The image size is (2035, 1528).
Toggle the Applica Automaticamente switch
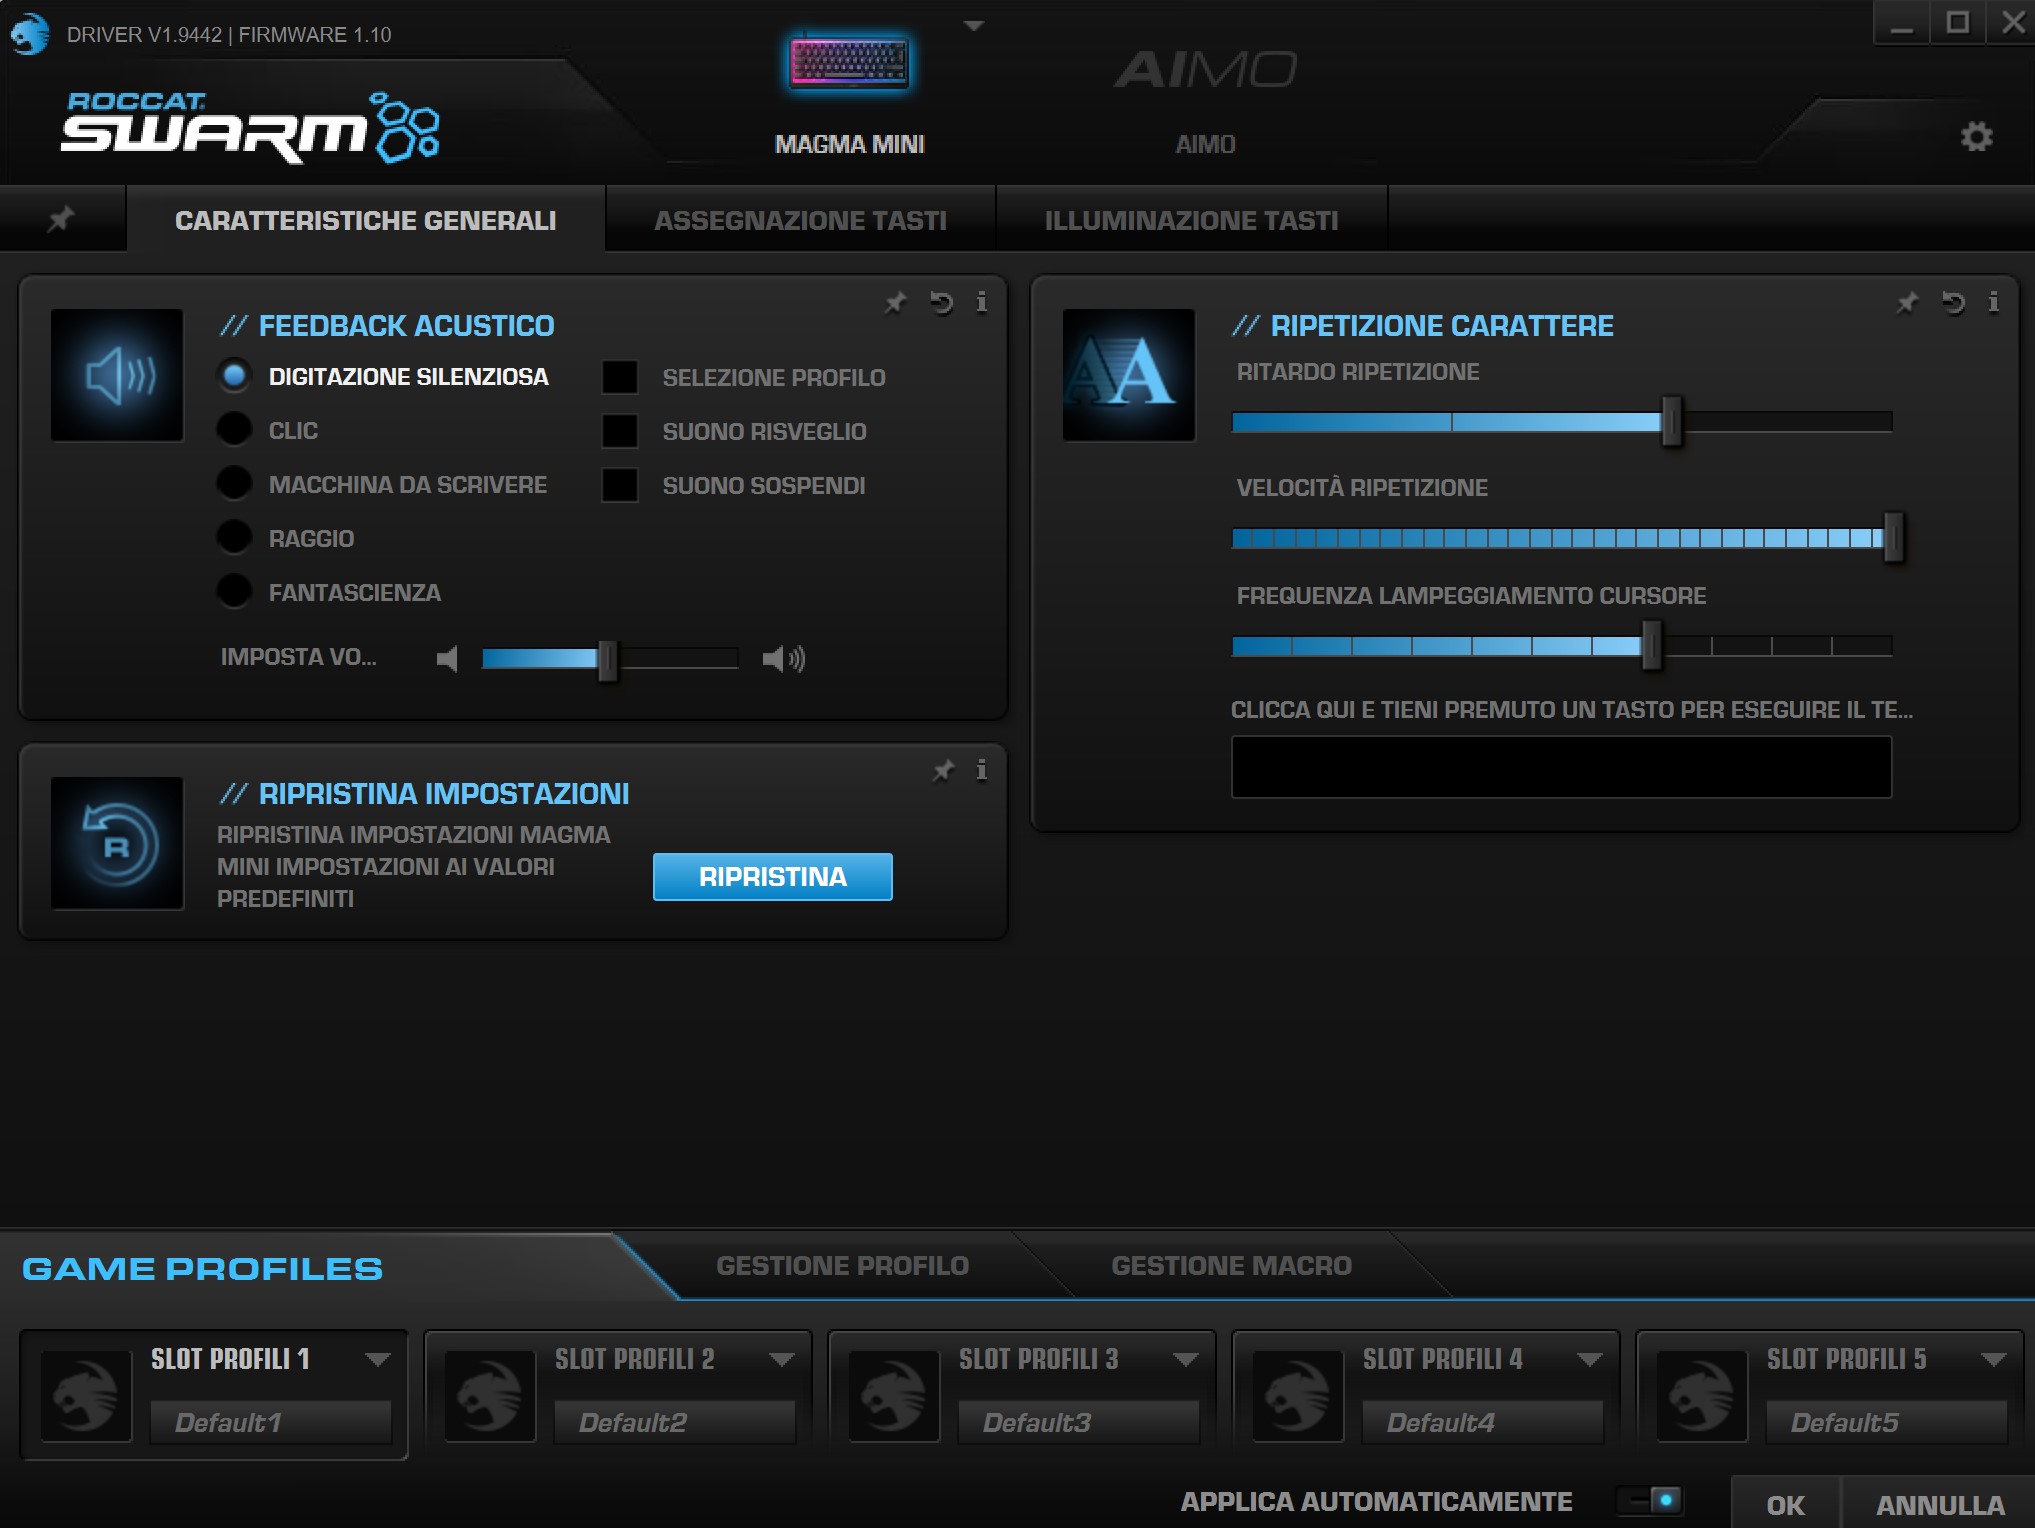coord(1651,1500)
